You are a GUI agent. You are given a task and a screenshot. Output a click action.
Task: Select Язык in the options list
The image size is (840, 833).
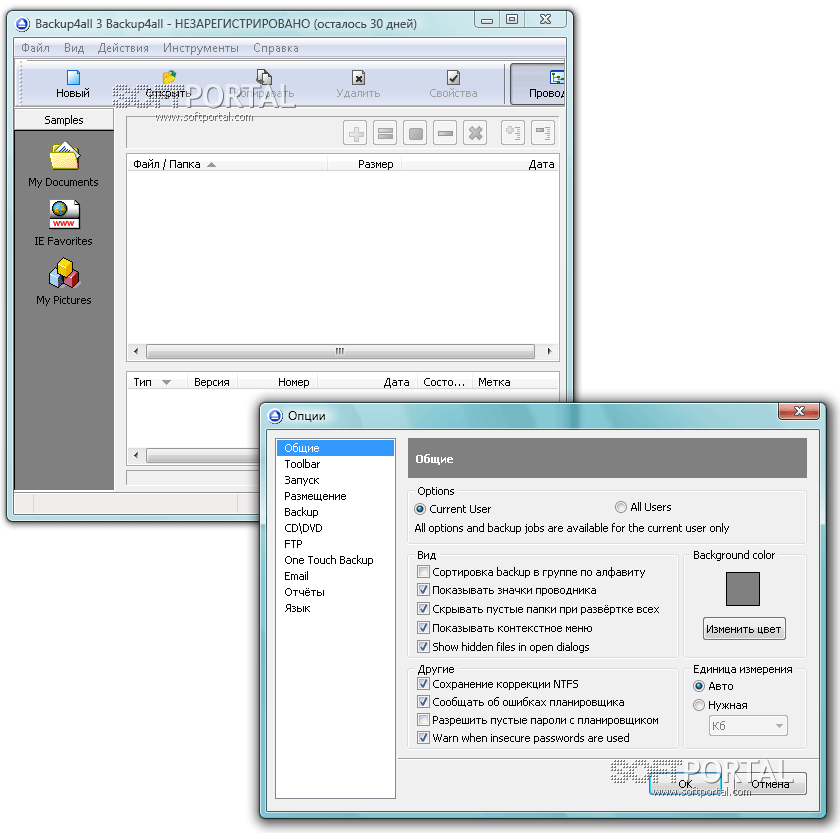click(335, 609)
